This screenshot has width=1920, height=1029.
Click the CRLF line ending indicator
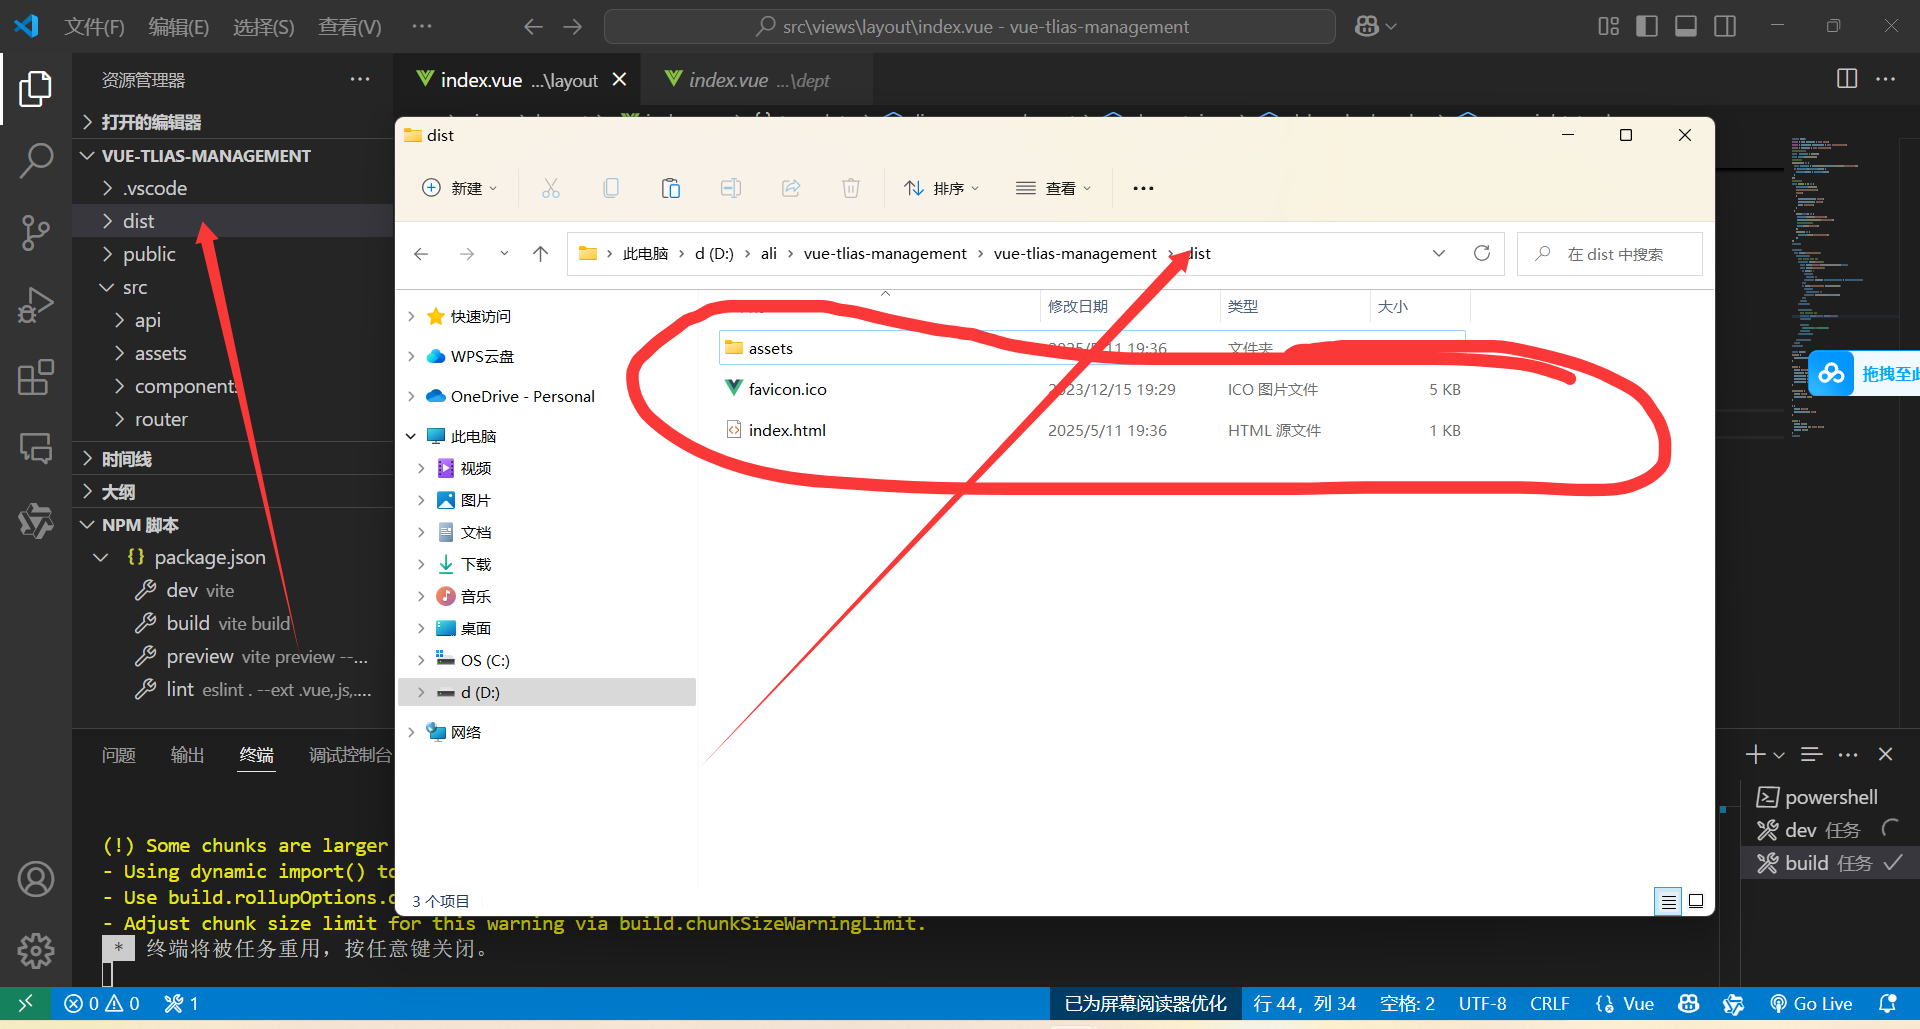point(1549,1004)
